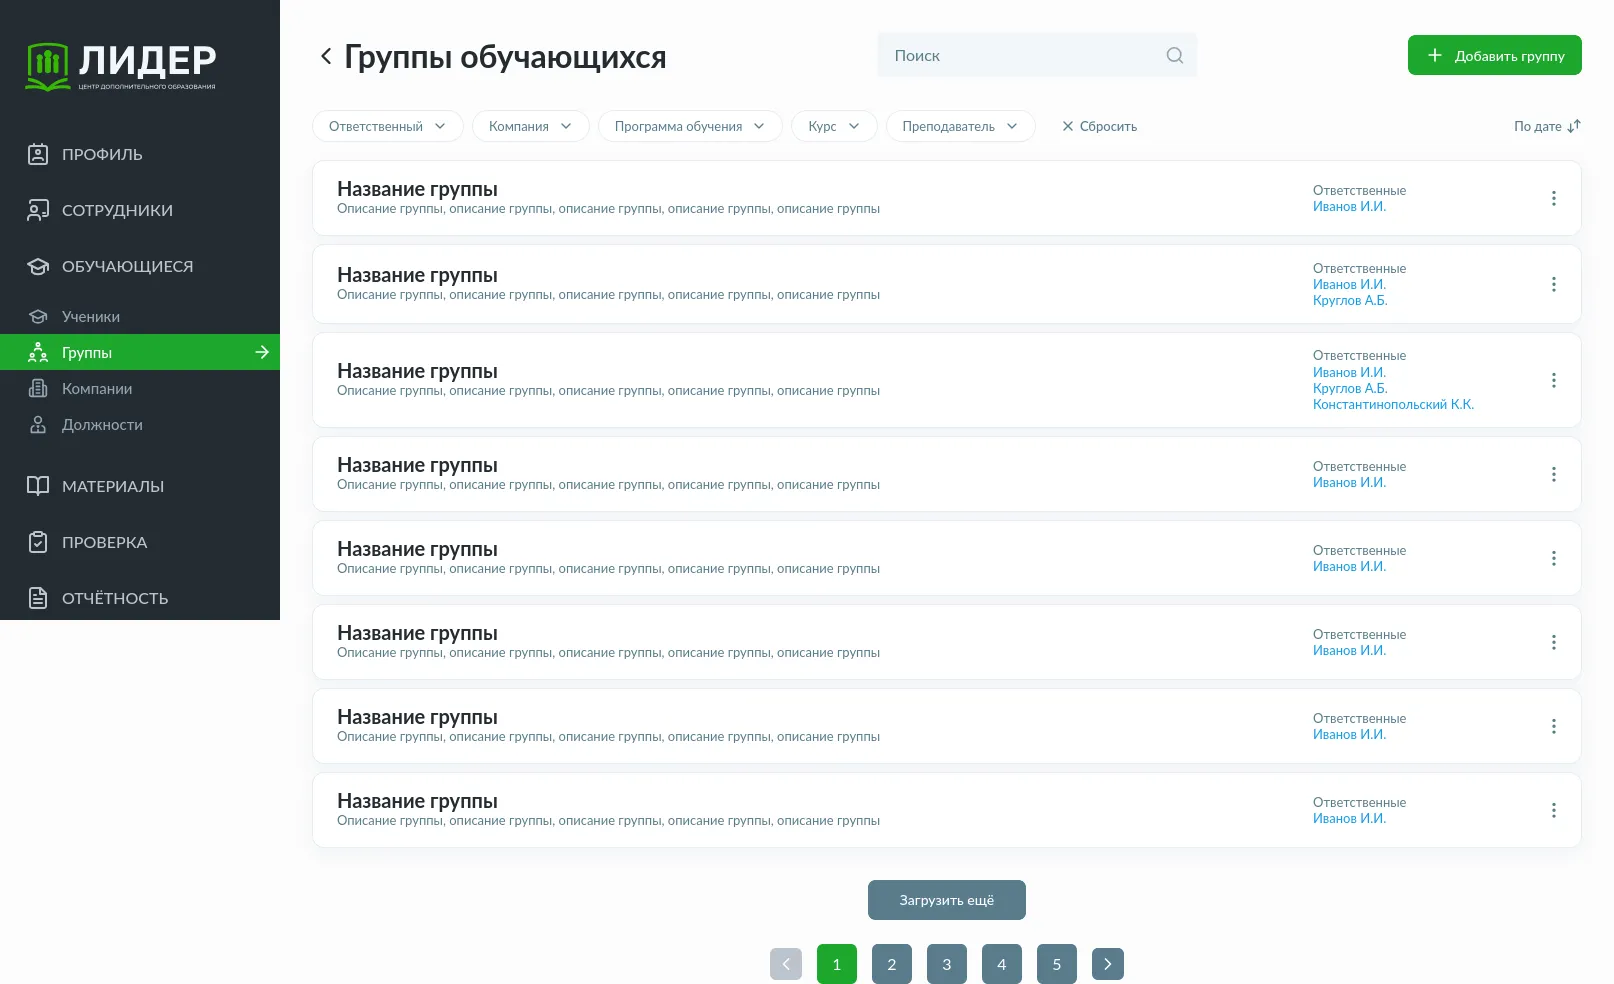
Task: Click in the Поиск search field
Action: [x=1037, y=56]
